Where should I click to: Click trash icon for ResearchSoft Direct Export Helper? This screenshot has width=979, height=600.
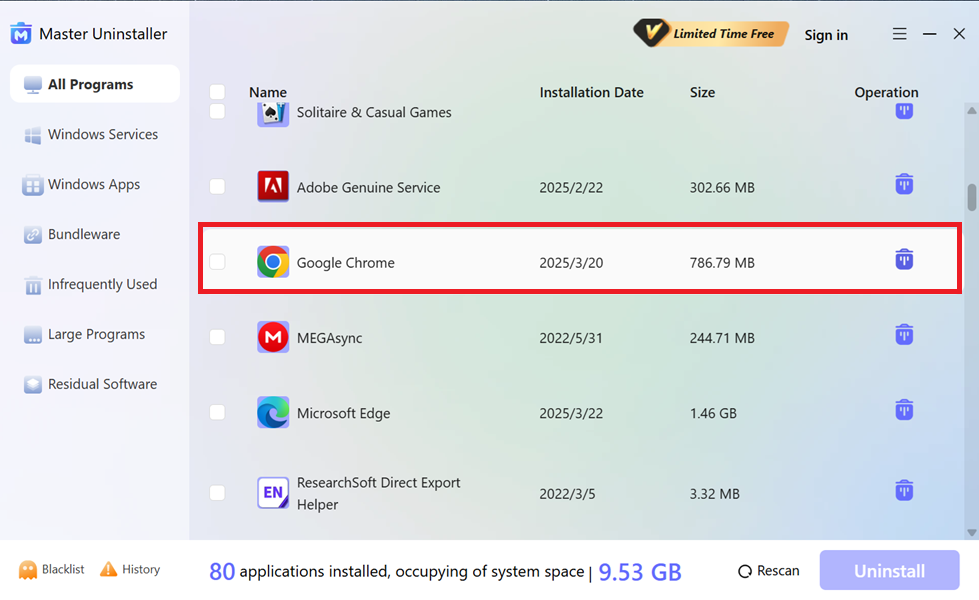(x=904, y=490)
